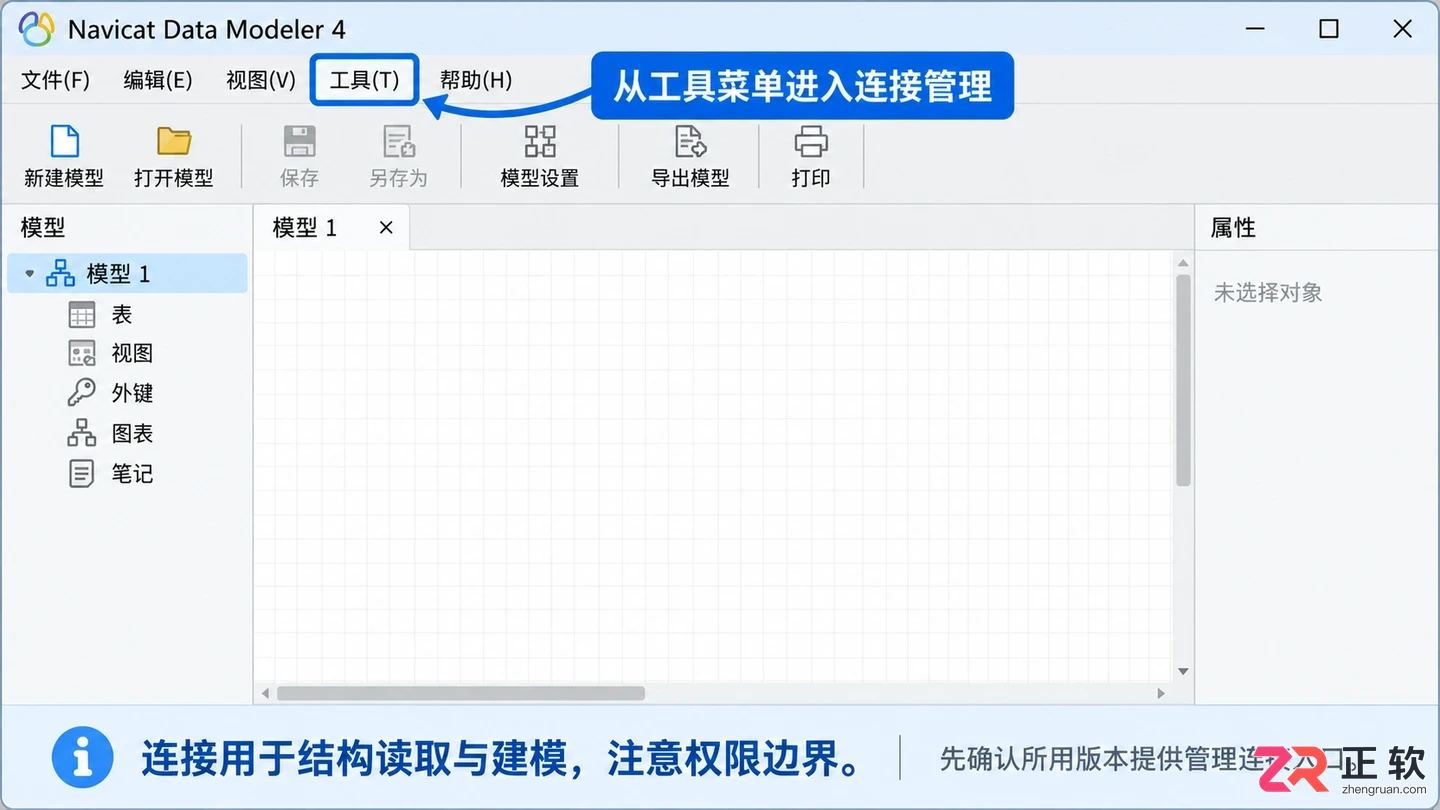Click the 新建模型 new model icon
Screen dimensions: 1440x810
(x=64, y=141)
